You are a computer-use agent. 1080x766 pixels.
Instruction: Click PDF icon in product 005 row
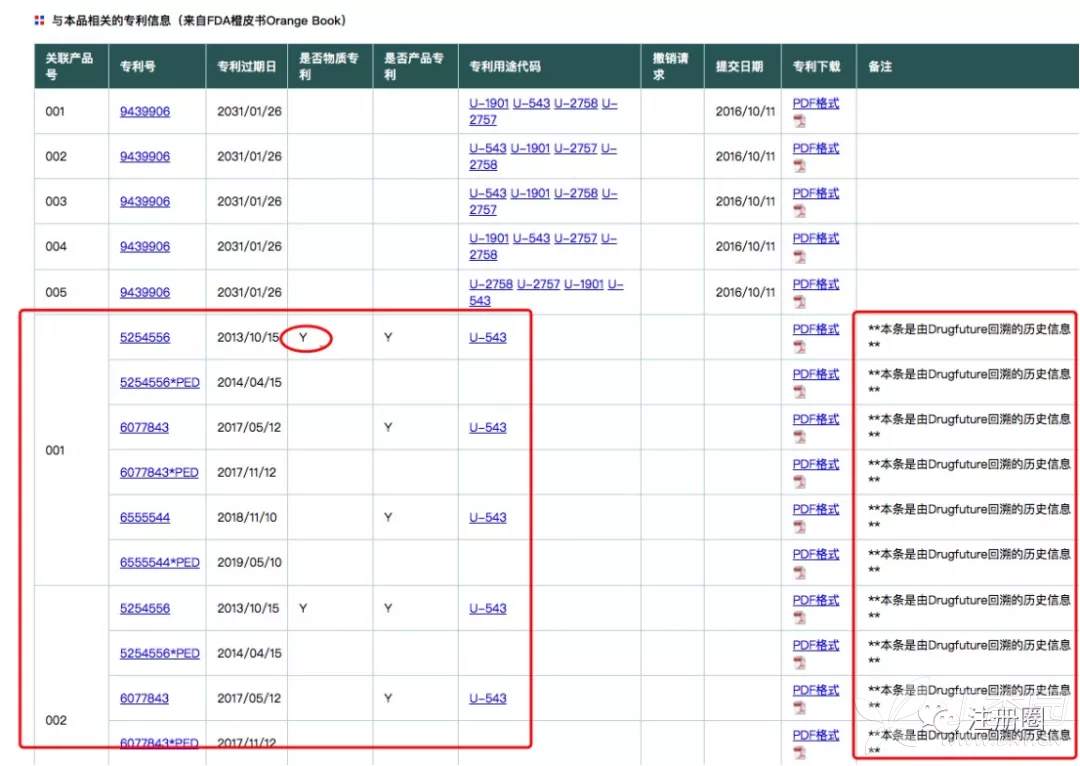click(799, 301)
